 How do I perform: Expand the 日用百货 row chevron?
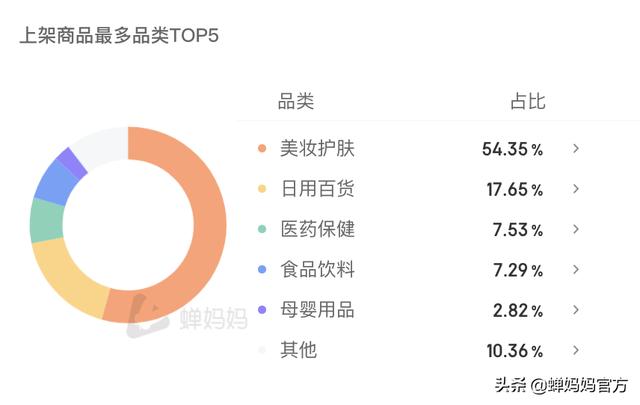click(576, 189)
